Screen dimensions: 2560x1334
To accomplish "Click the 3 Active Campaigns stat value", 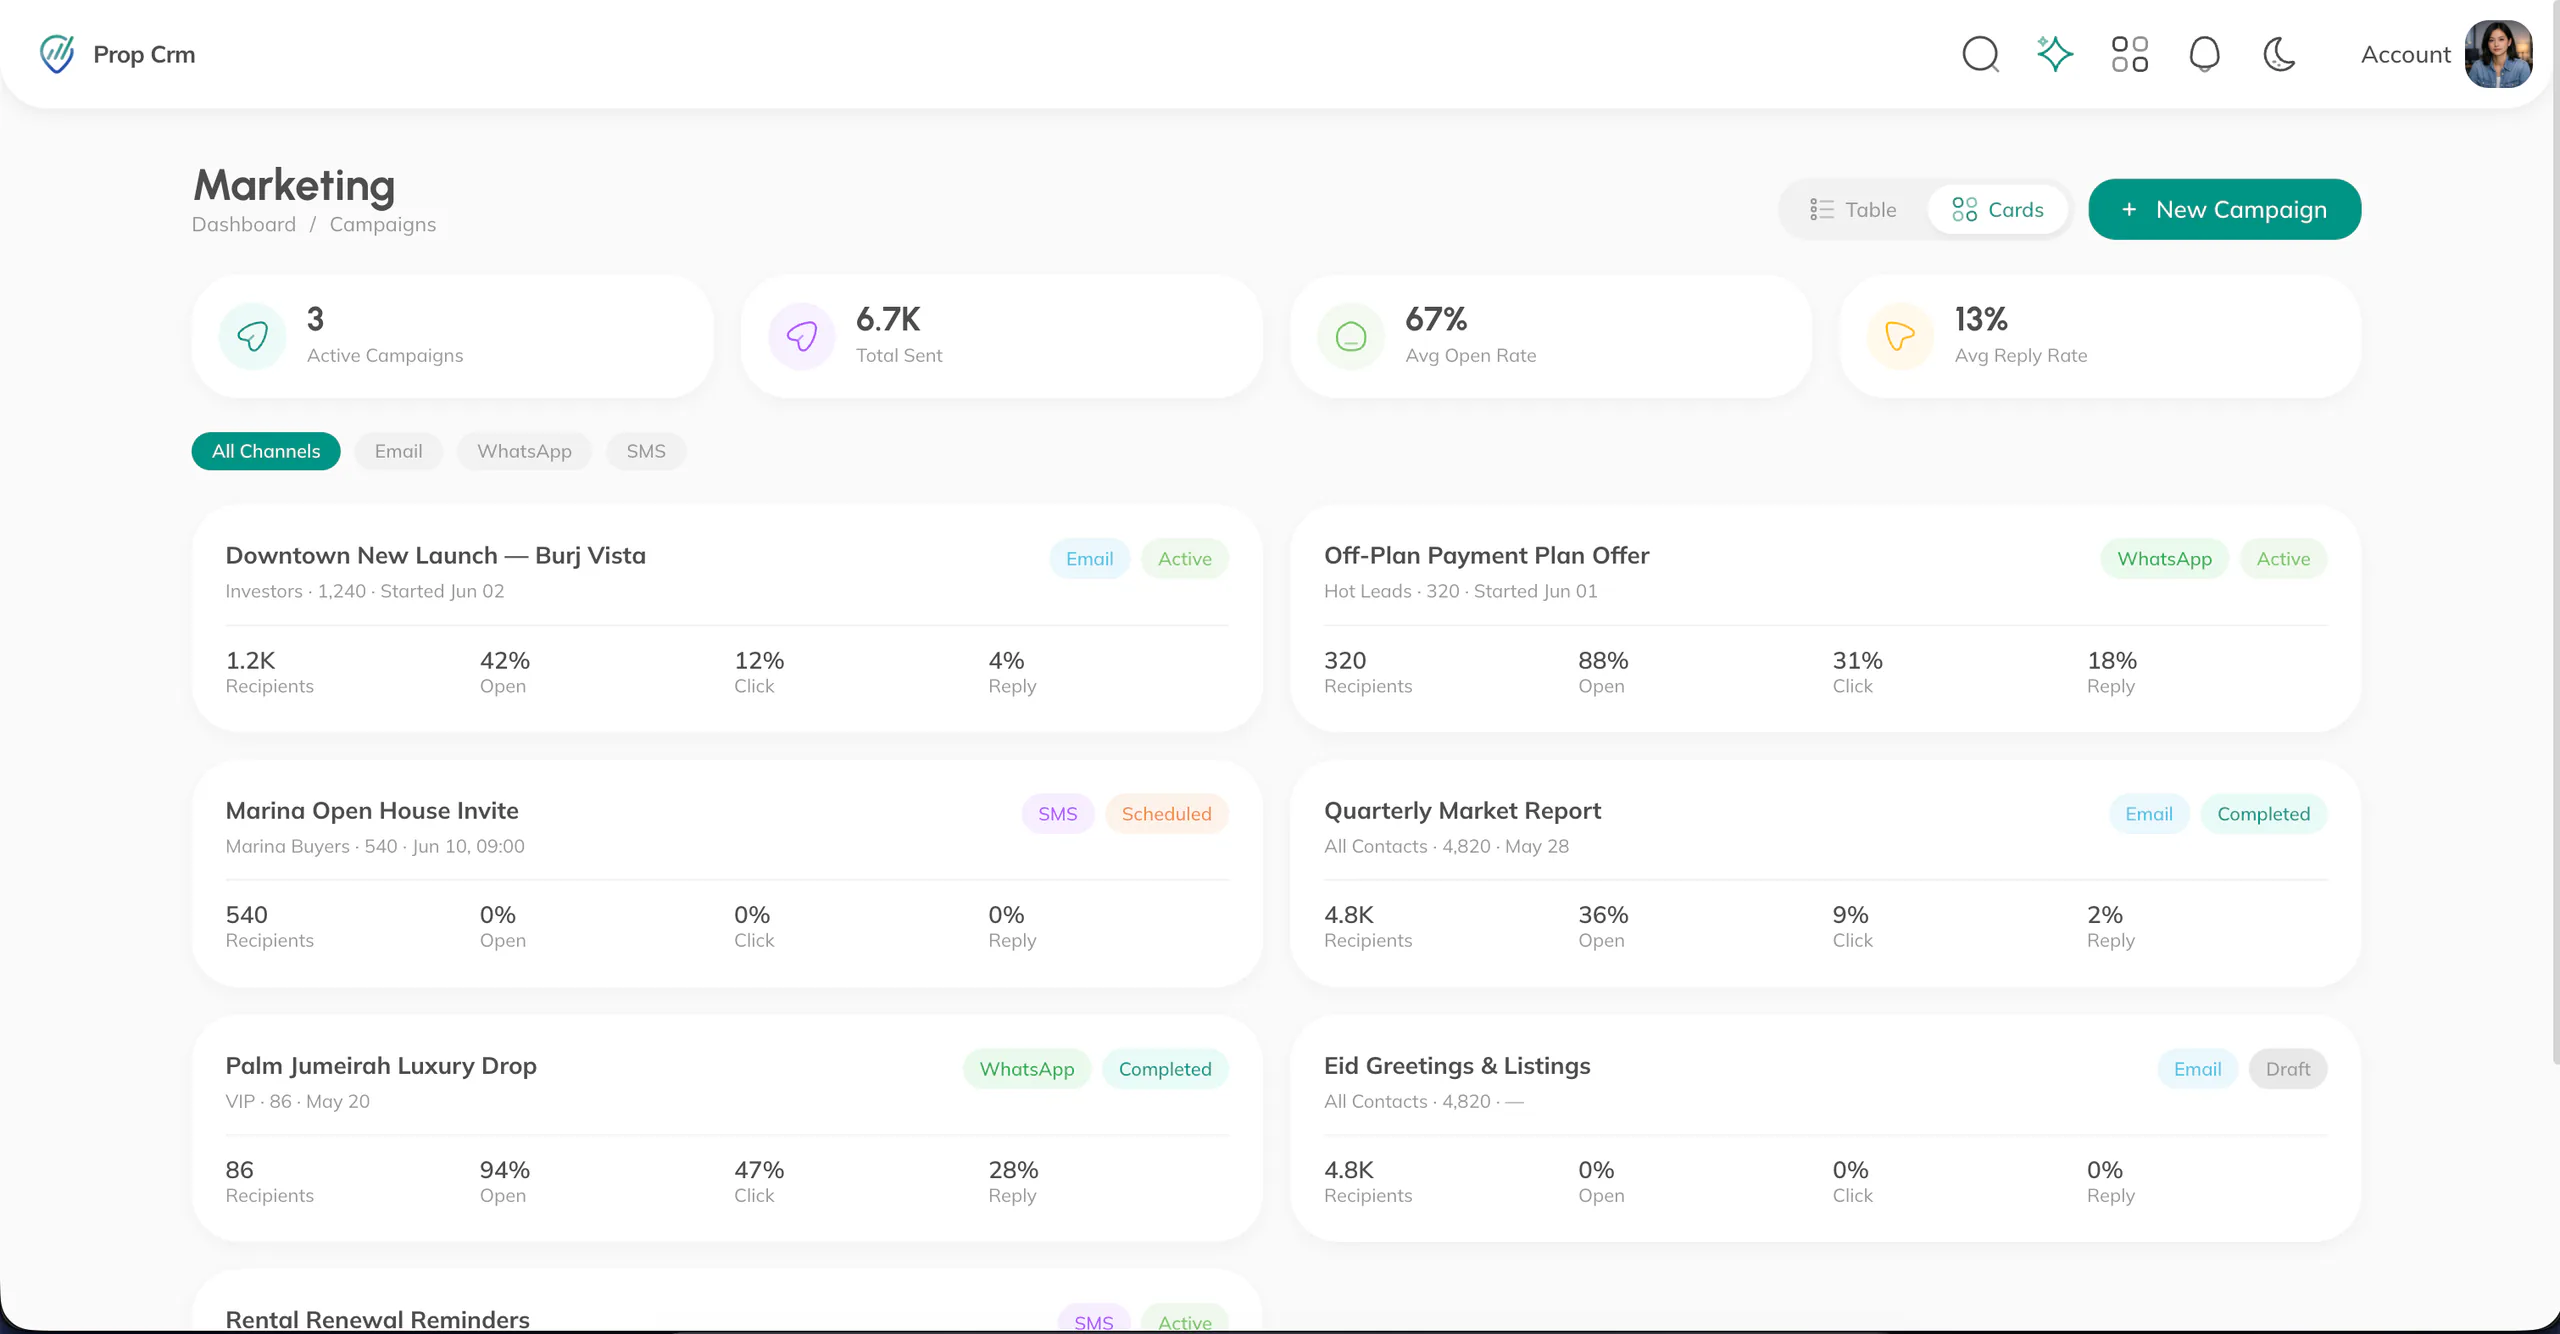I will click(315, 319).
